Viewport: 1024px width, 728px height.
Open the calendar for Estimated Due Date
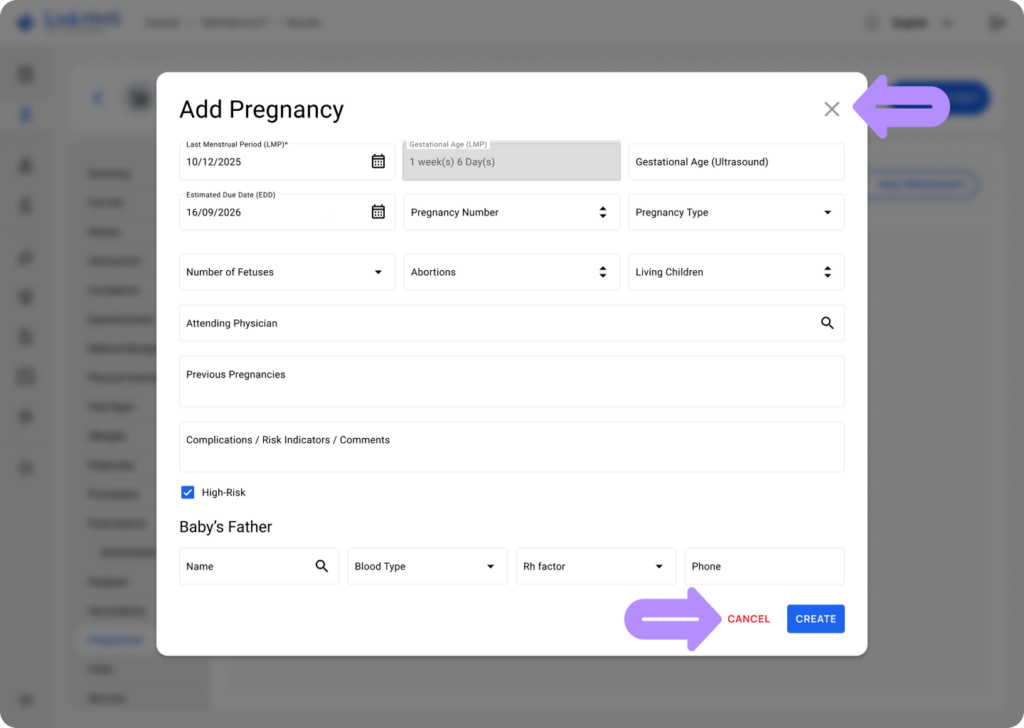pyautogui.click(x=378, y=212)
